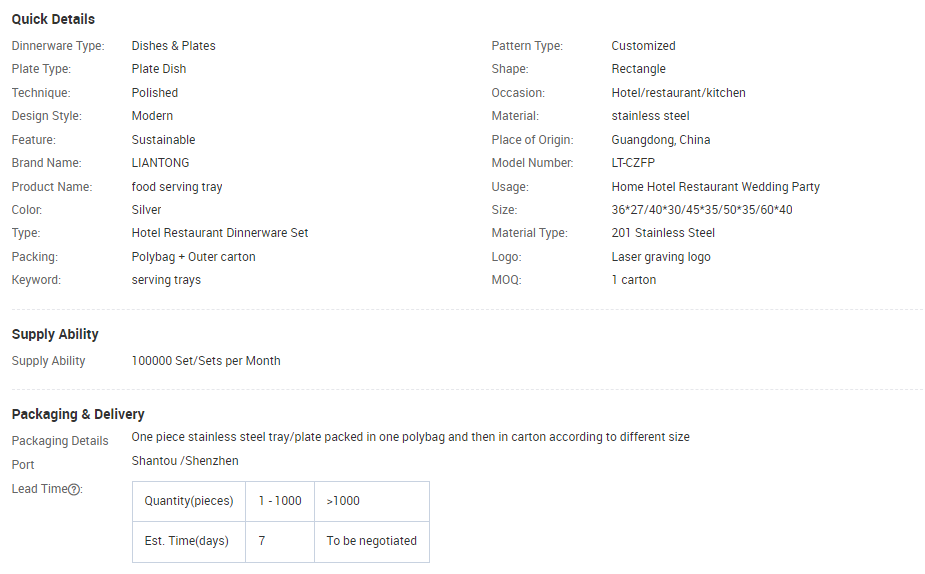
Task: Click the Dishes & Plates dinnerware type
Action: coord(173,46)
